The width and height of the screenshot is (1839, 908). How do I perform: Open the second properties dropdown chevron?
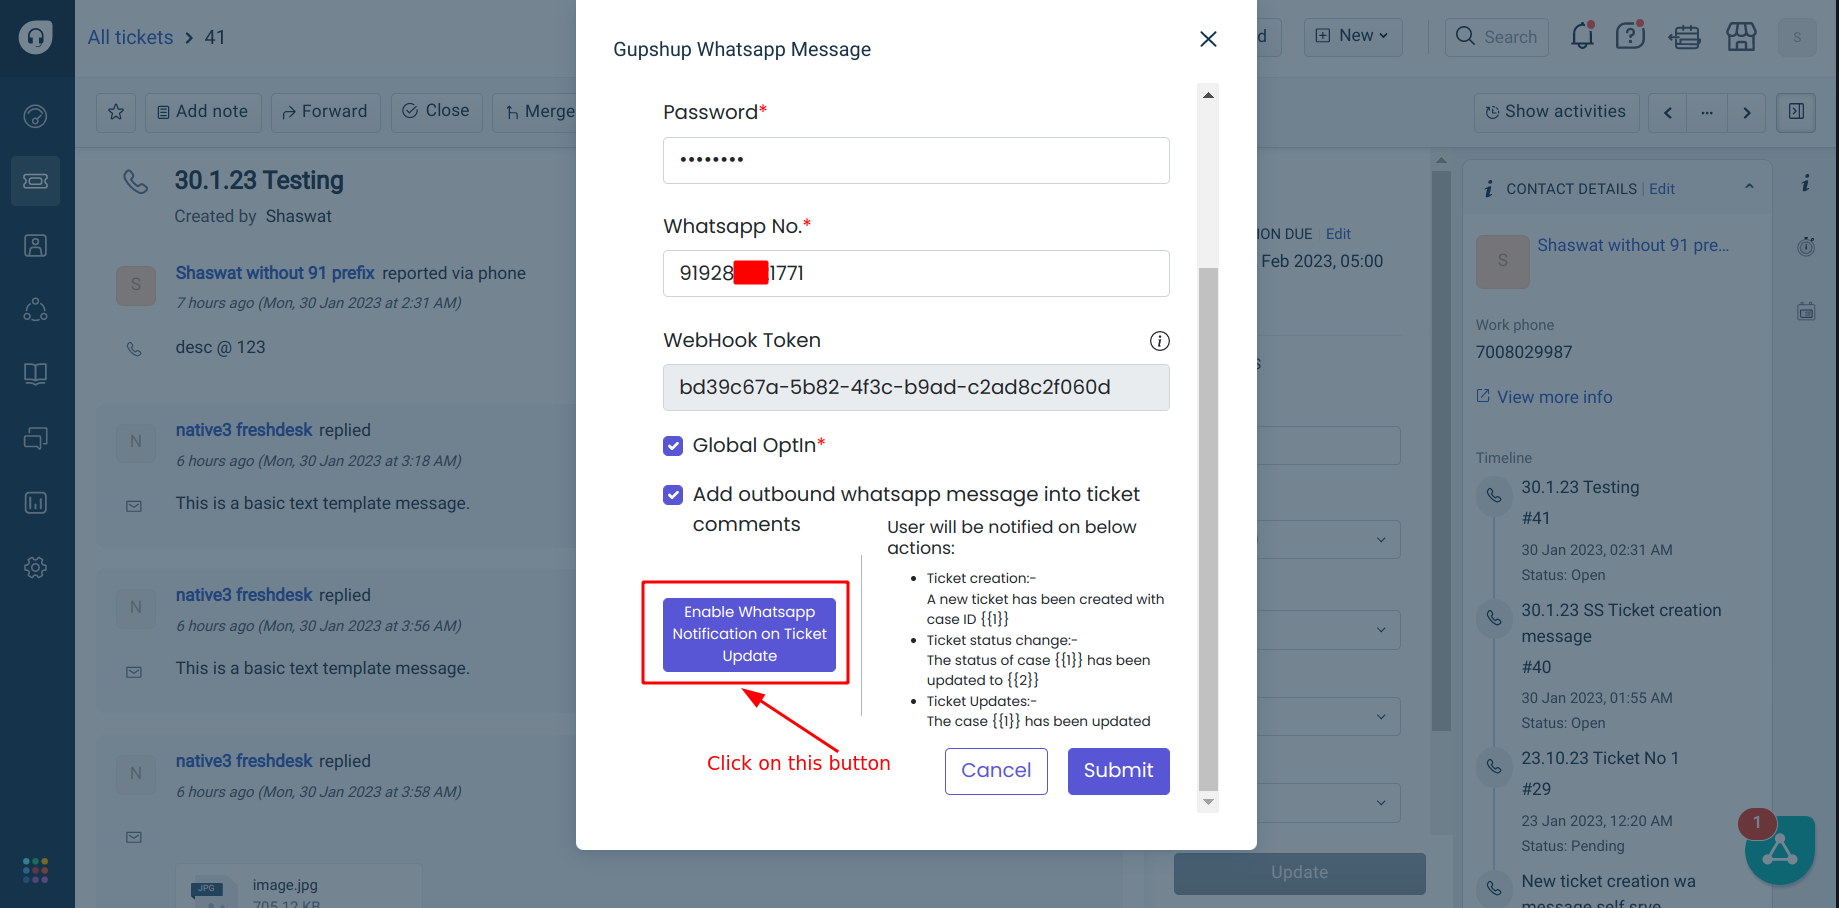1381,631
